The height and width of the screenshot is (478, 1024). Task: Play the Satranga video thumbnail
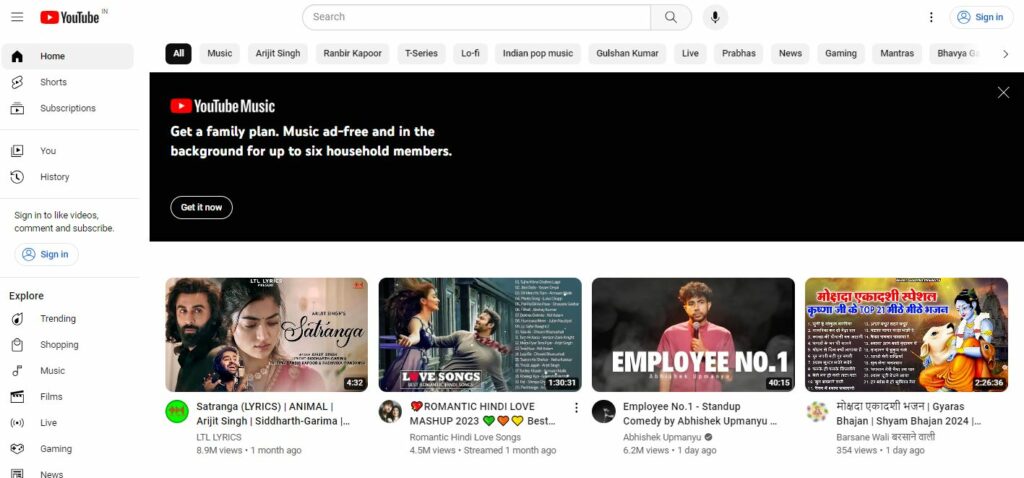[x=266, y=335]
